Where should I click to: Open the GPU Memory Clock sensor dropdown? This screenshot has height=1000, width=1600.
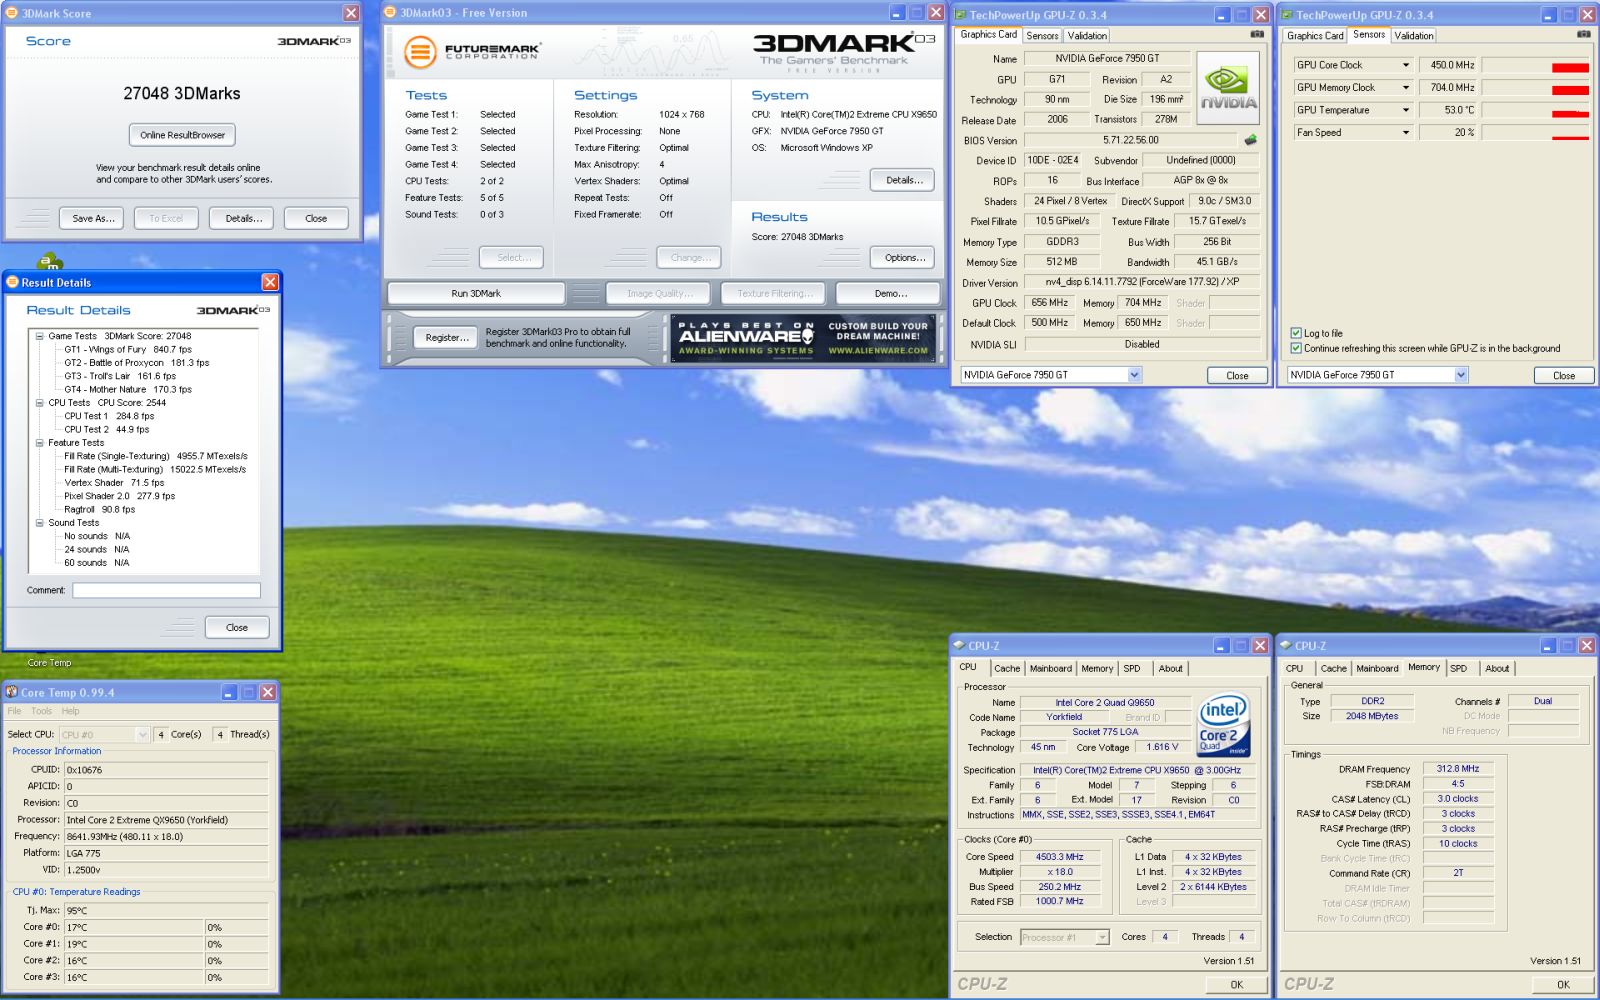point(1405,88)
